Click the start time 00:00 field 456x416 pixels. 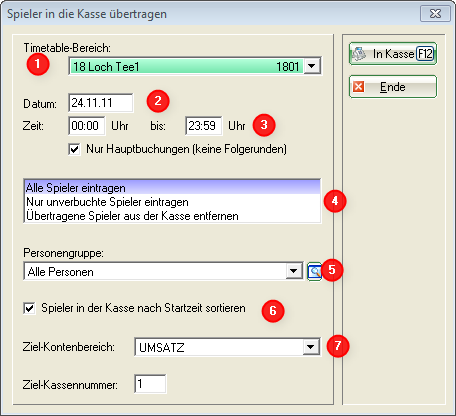click(87, 126)
